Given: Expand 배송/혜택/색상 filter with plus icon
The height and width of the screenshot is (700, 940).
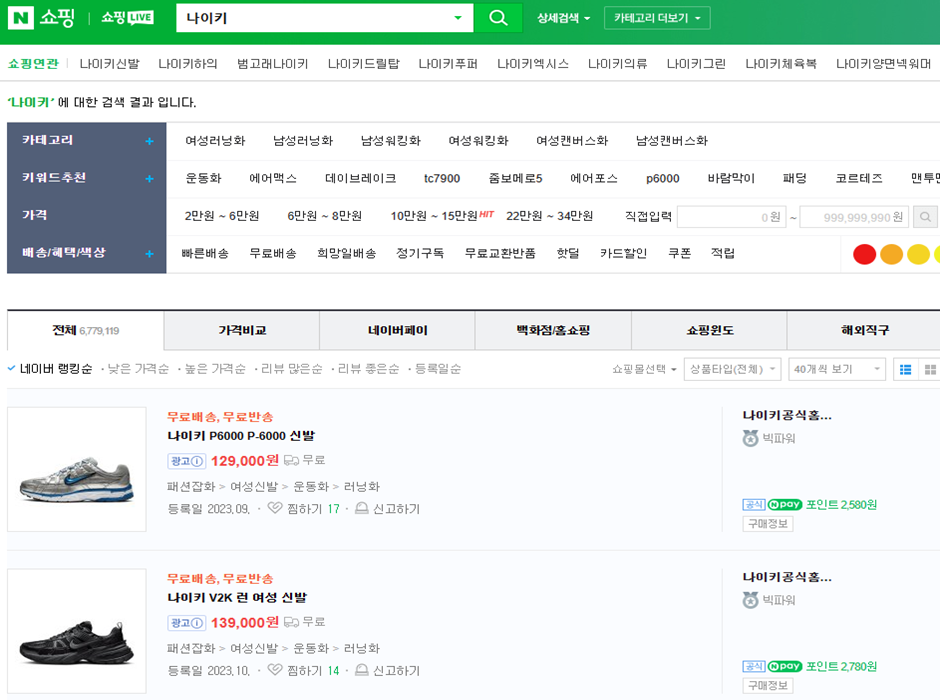Looking at the screenshot, I should click(x=149, y=254).
